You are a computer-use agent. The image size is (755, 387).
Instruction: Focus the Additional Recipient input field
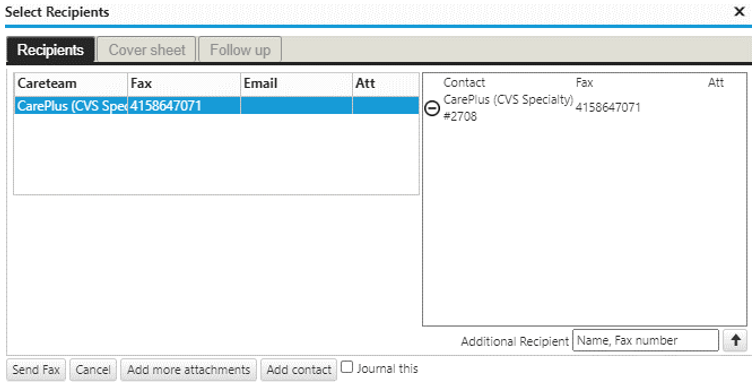pos(645,341)
